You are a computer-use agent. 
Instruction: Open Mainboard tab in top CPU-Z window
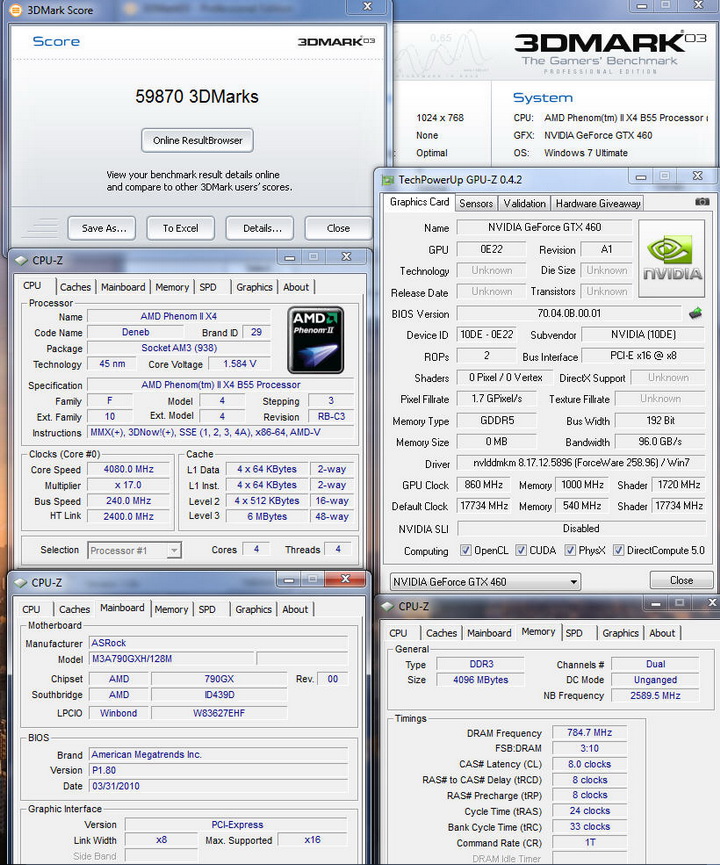coord(123,287)
